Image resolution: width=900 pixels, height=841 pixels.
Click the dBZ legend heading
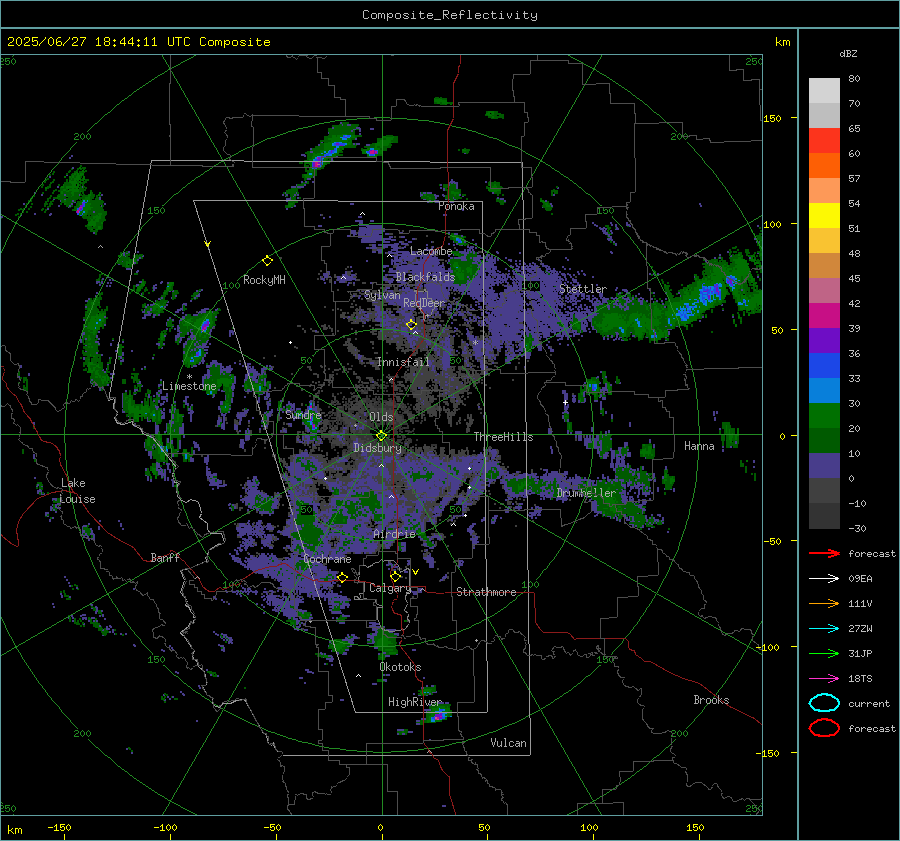848,54
